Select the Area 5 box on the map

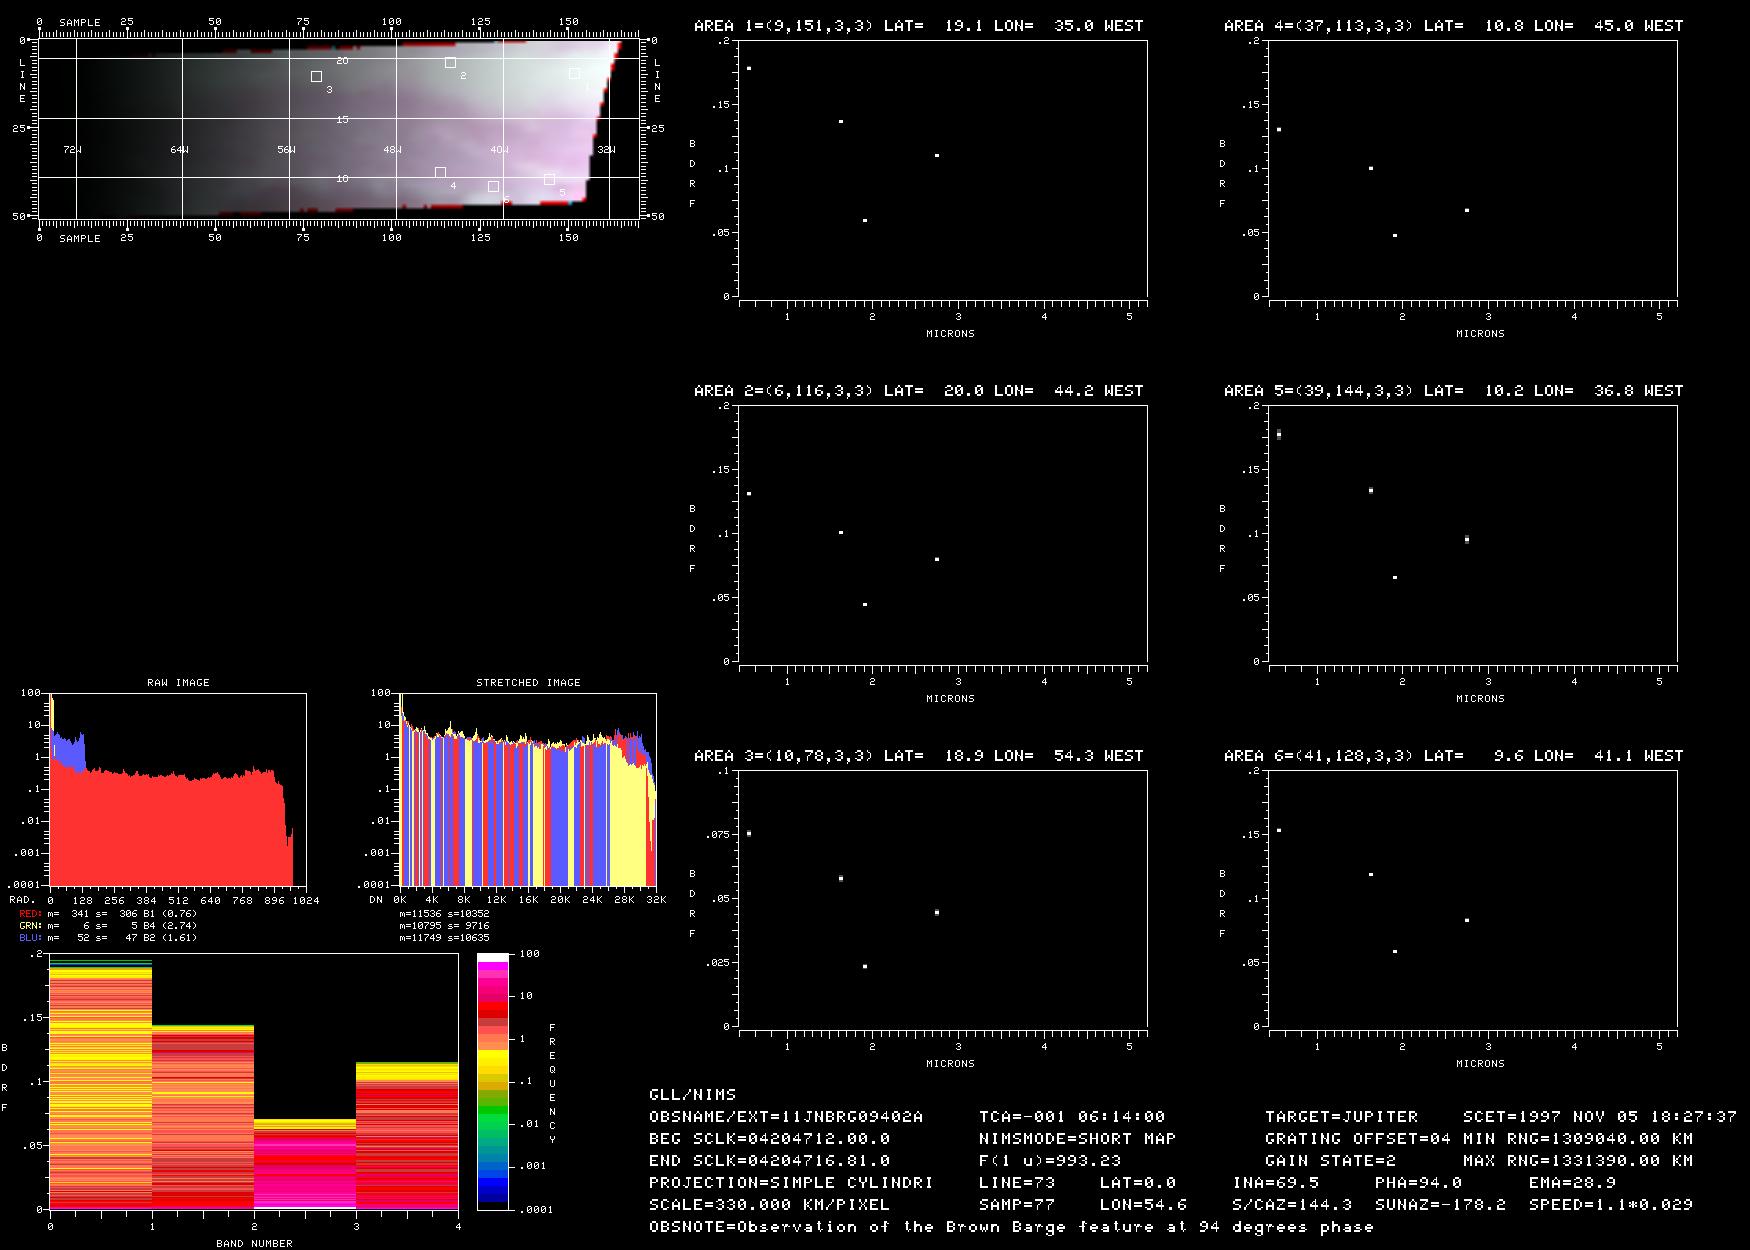[x=549, y=179]
